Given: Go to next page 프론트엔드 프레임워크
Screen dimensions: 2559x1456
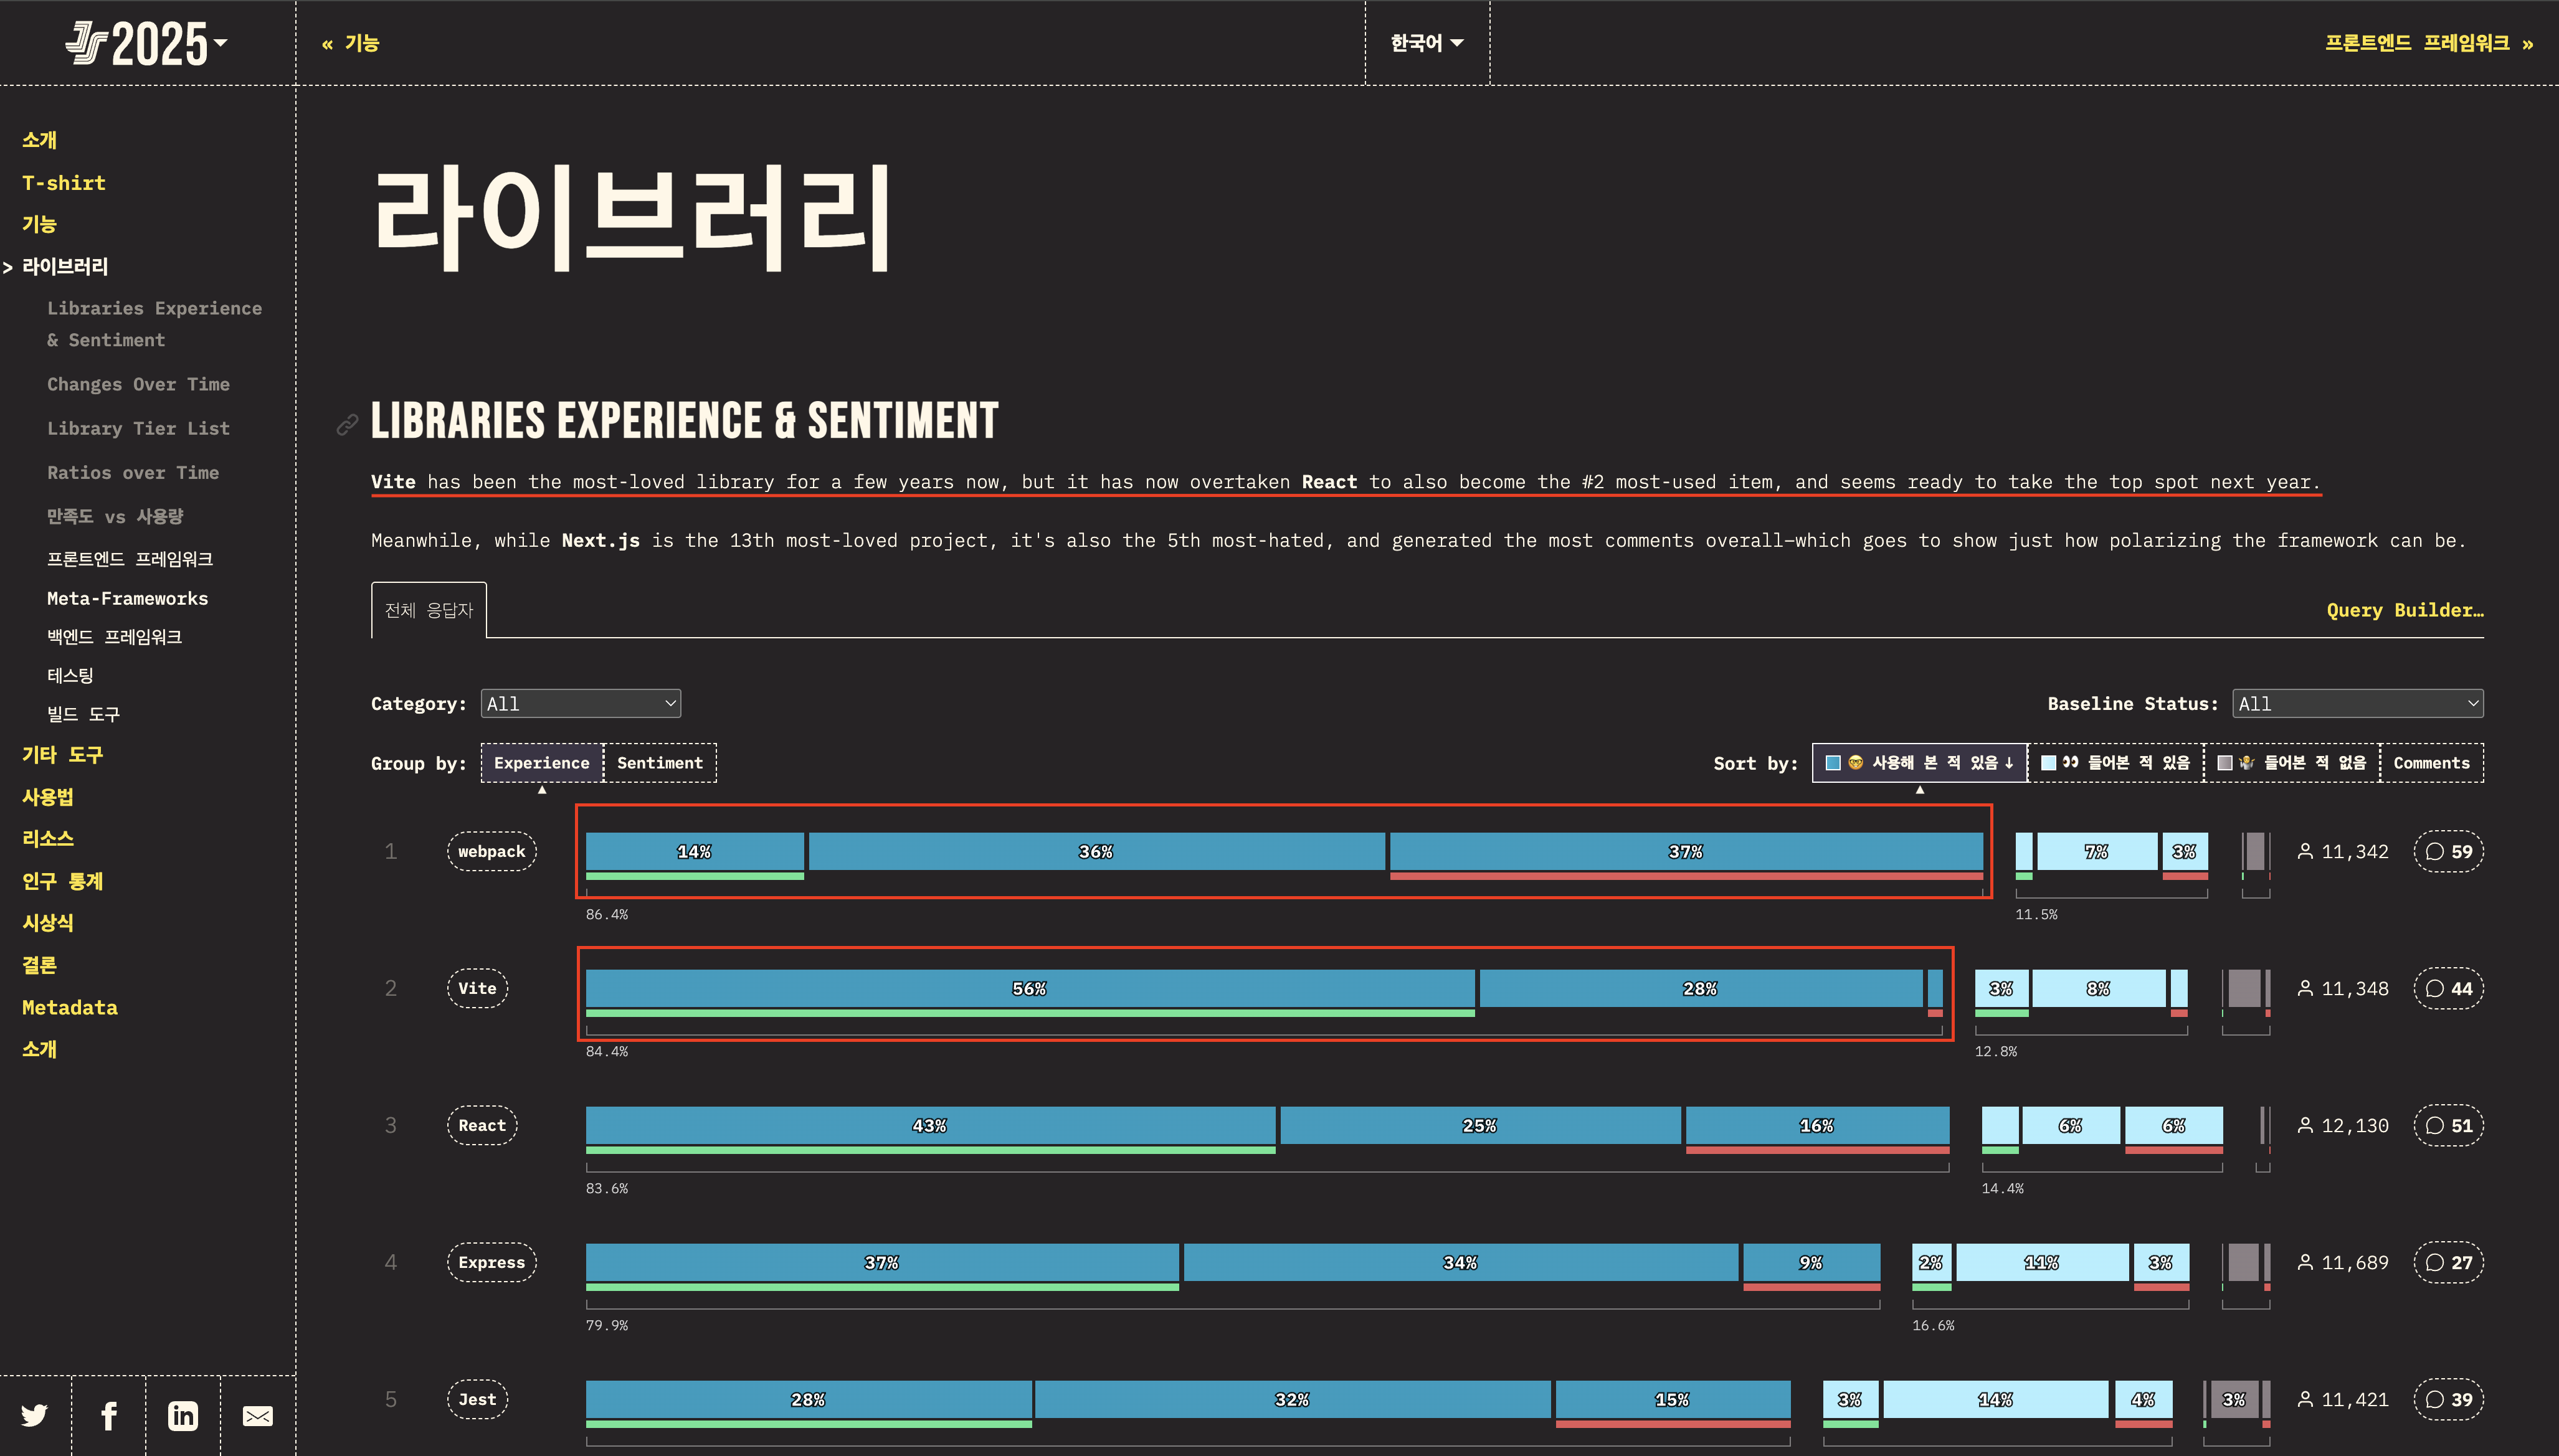Looking at the screenshot, I should pos(2428,43).
